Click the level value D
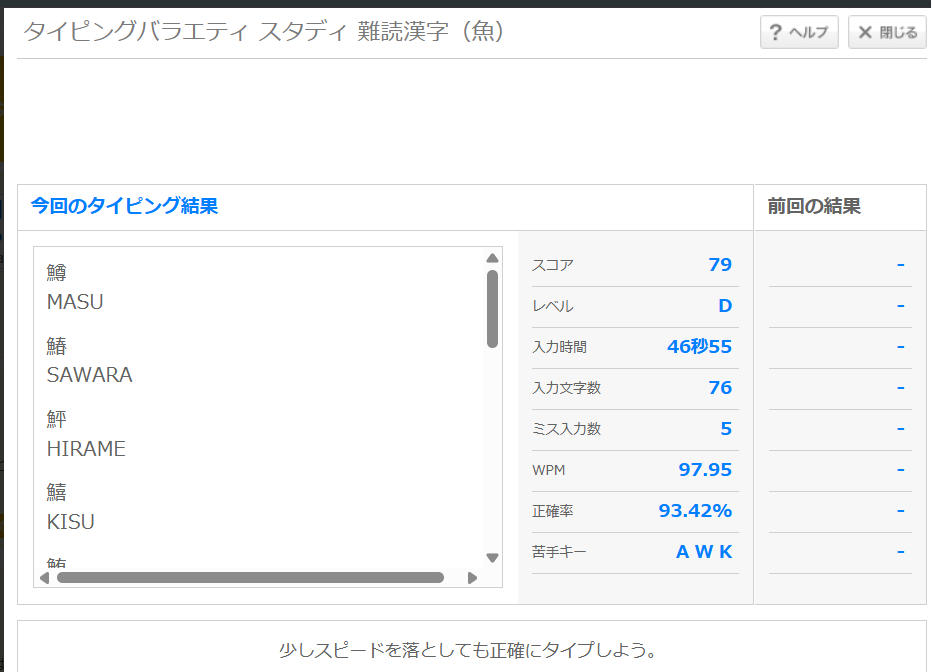The height and width of the screenshot is (672, 931). pyautogui.click(x=725, y=306)
